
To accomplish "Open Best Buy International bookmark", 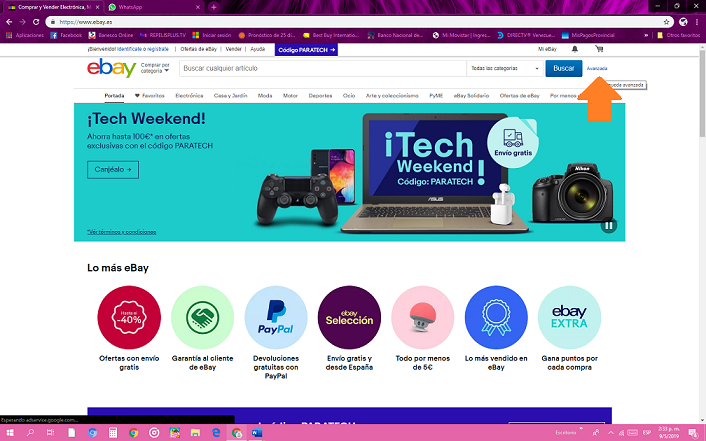I will pyautogui.click(x=331, y=35).
